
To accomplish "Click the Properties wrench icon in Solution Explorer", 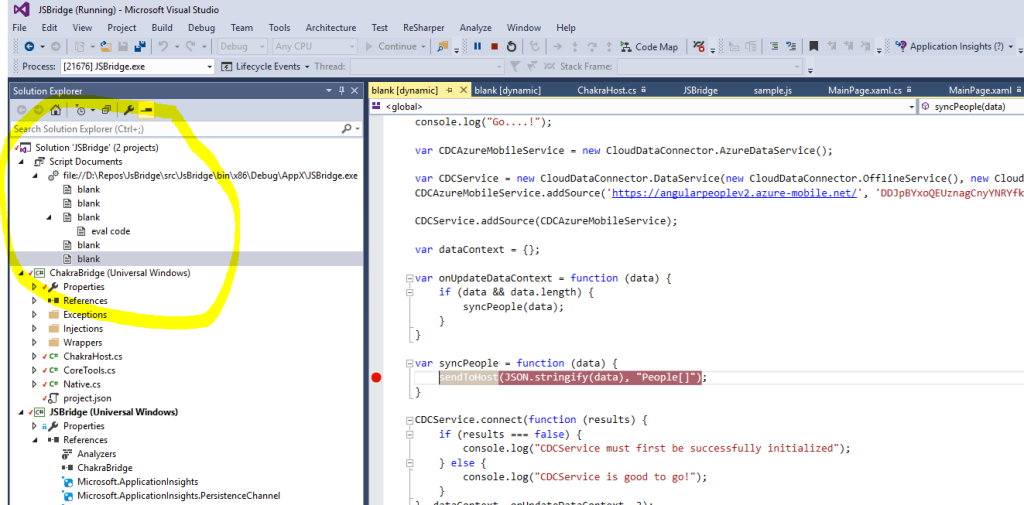I will point(129,110).
